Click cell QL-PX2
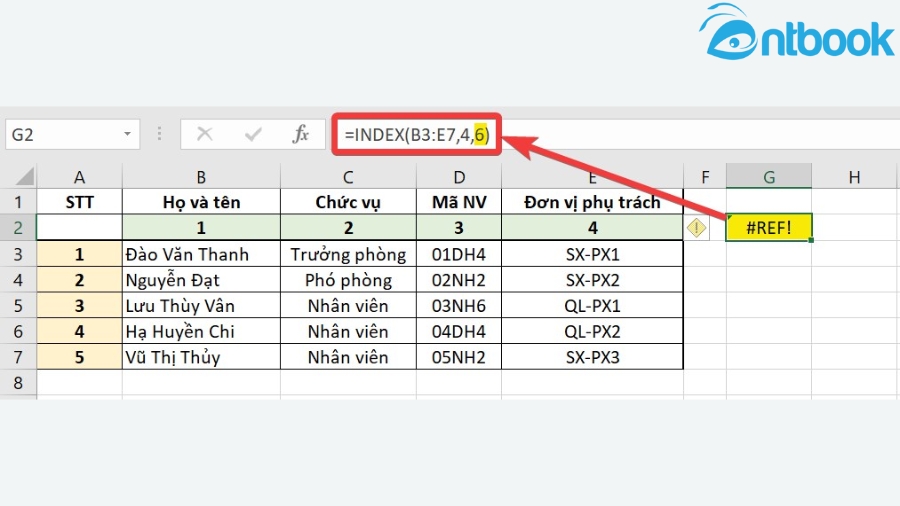The width and height of the screenshot is (900, 506). 592,331
